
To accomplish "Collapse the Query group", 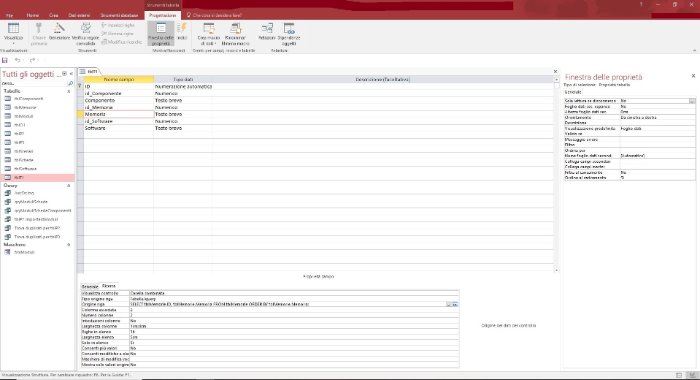I will [69, 185].
